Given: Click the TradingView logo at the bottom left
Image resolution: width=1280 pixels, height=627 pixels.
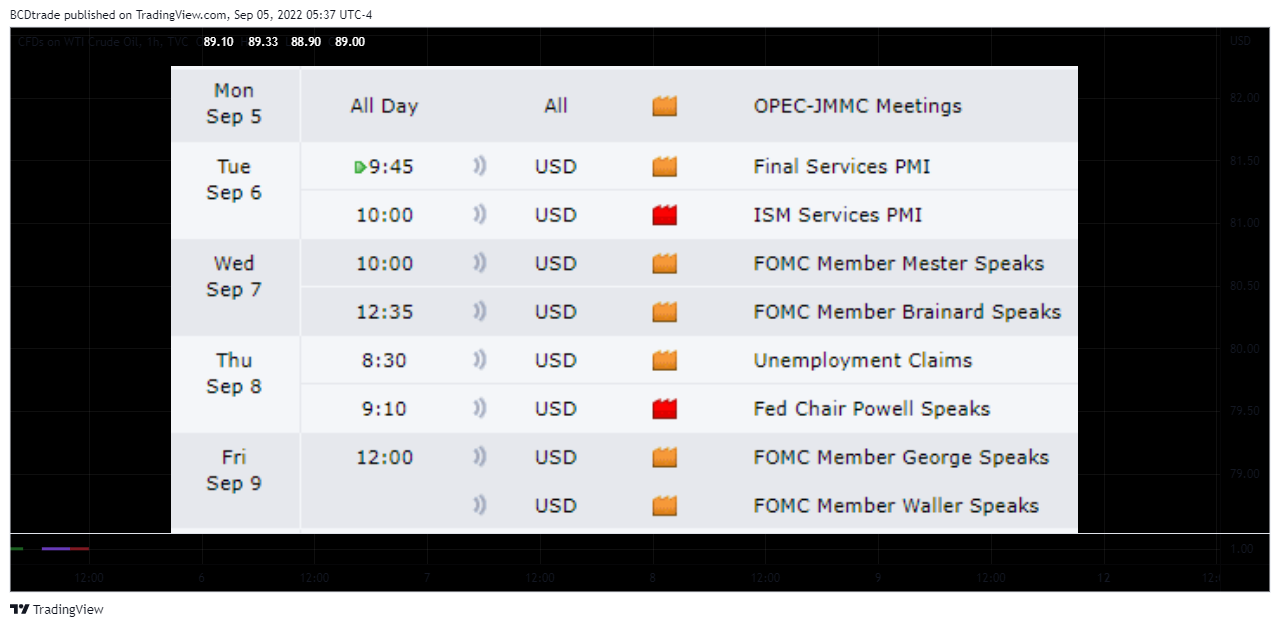Looking at the screenshot, I should point(57,609).
